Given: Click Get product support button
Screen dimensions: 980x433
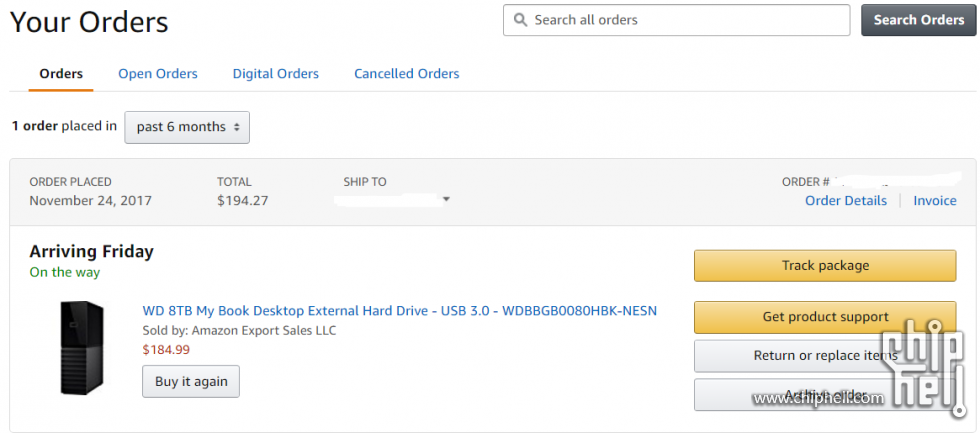Looking at the screenshot, I should 825,317.
